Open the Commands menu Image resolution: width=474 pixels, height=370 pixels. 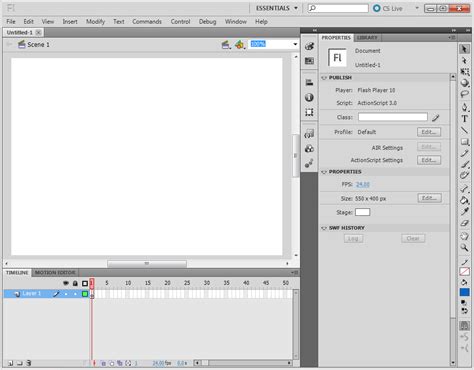[x=147, y=22]
